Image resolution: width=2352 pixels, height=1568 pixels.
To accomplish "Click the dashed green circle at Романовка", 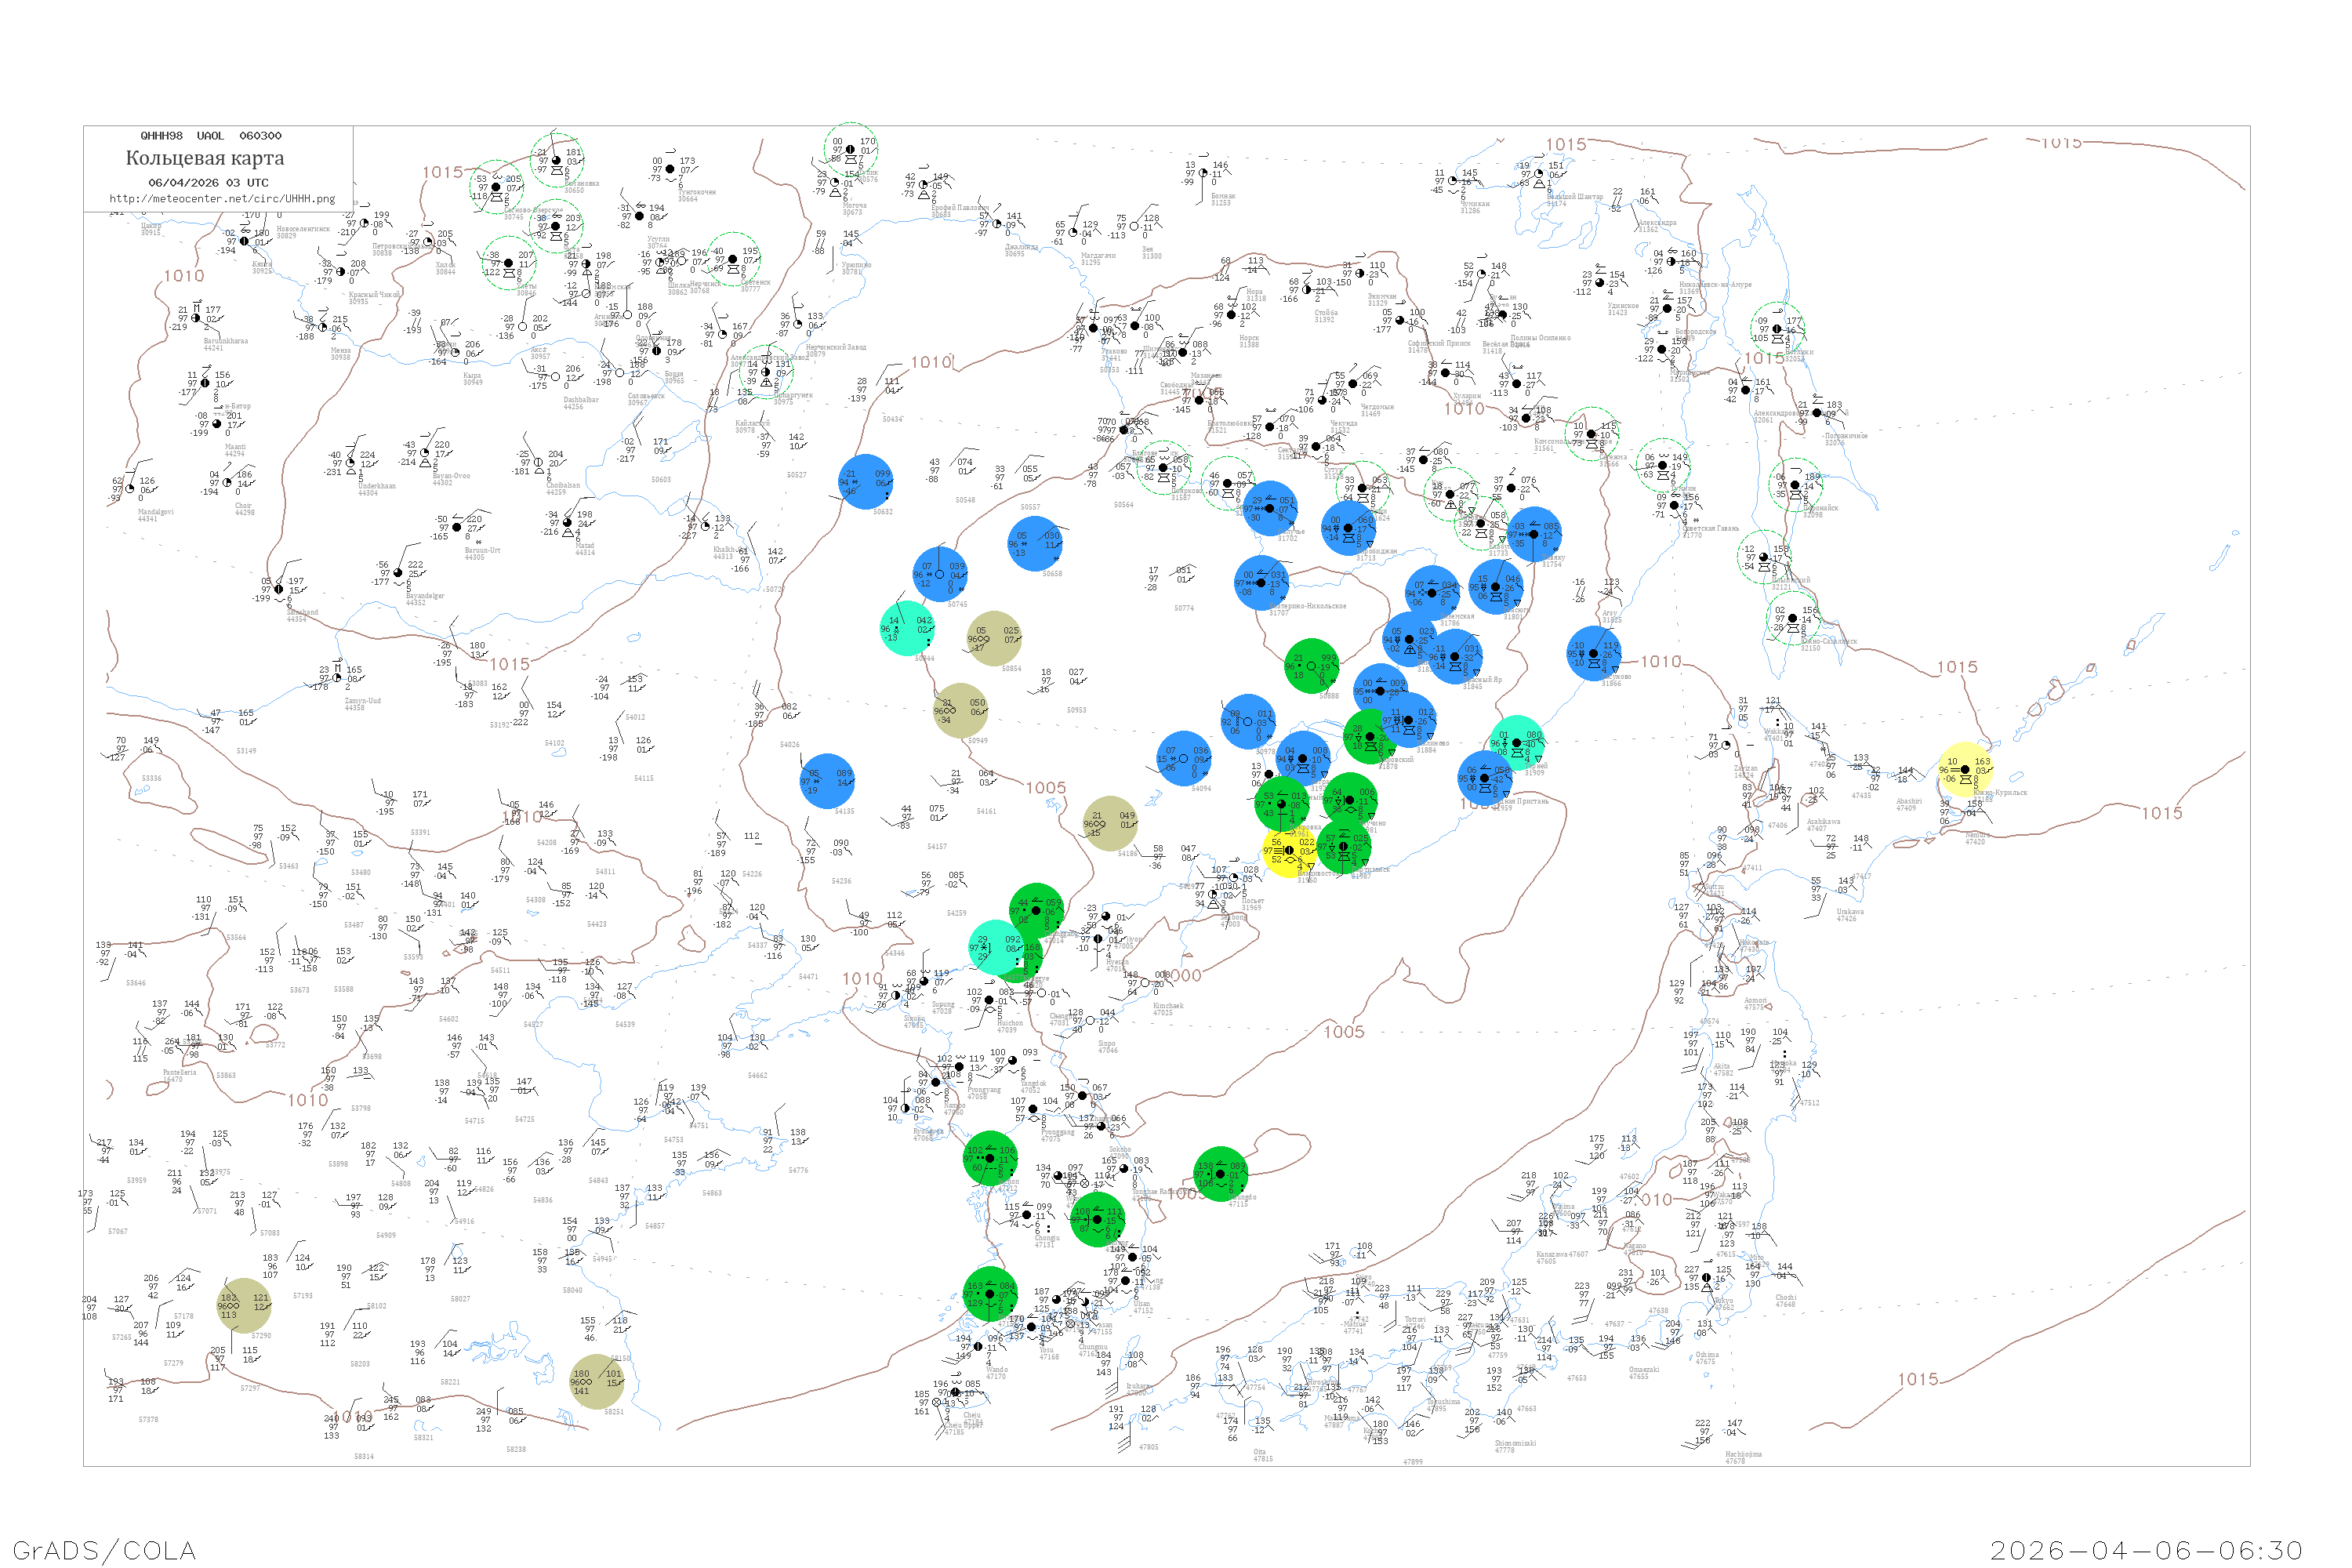I will point(557,160).
